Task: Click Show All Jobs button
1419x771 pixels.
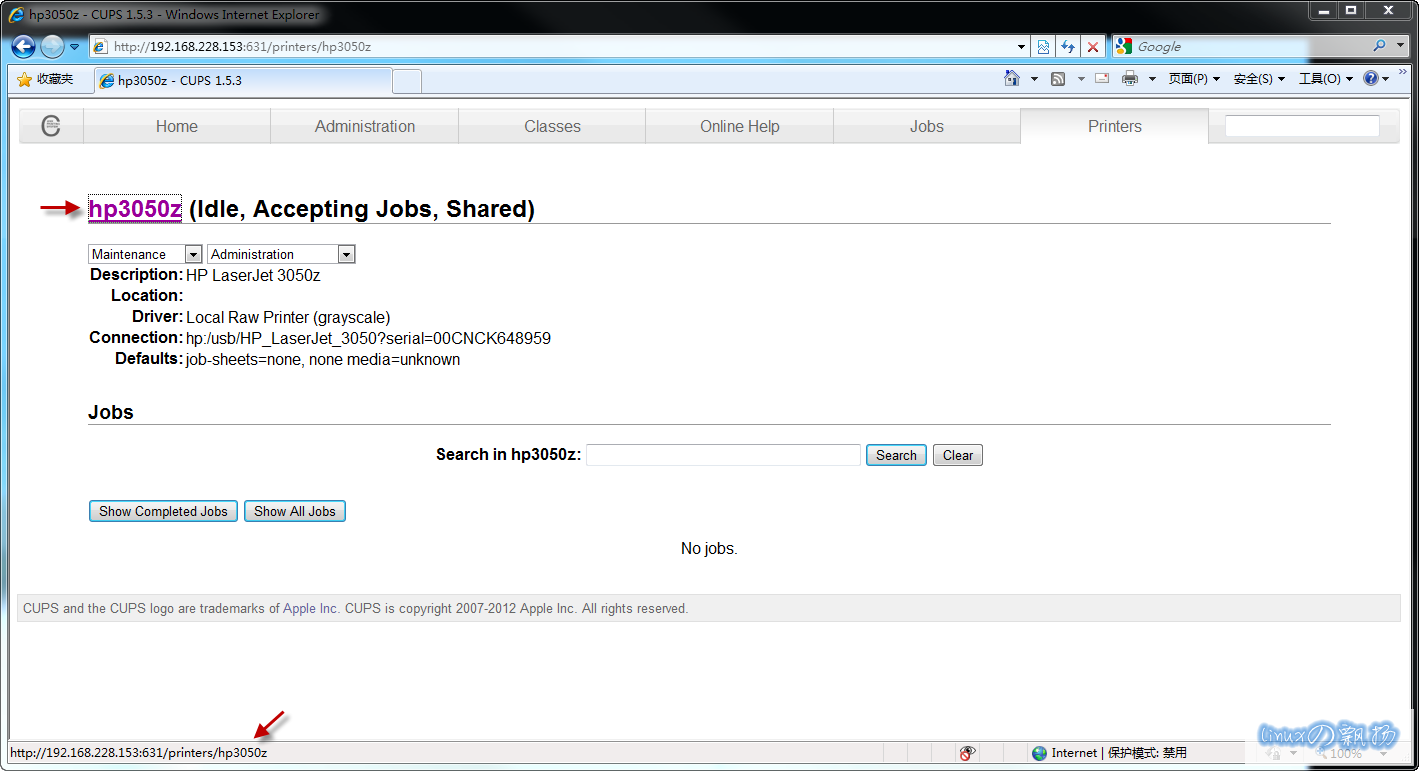Action: tap(295, 511)
